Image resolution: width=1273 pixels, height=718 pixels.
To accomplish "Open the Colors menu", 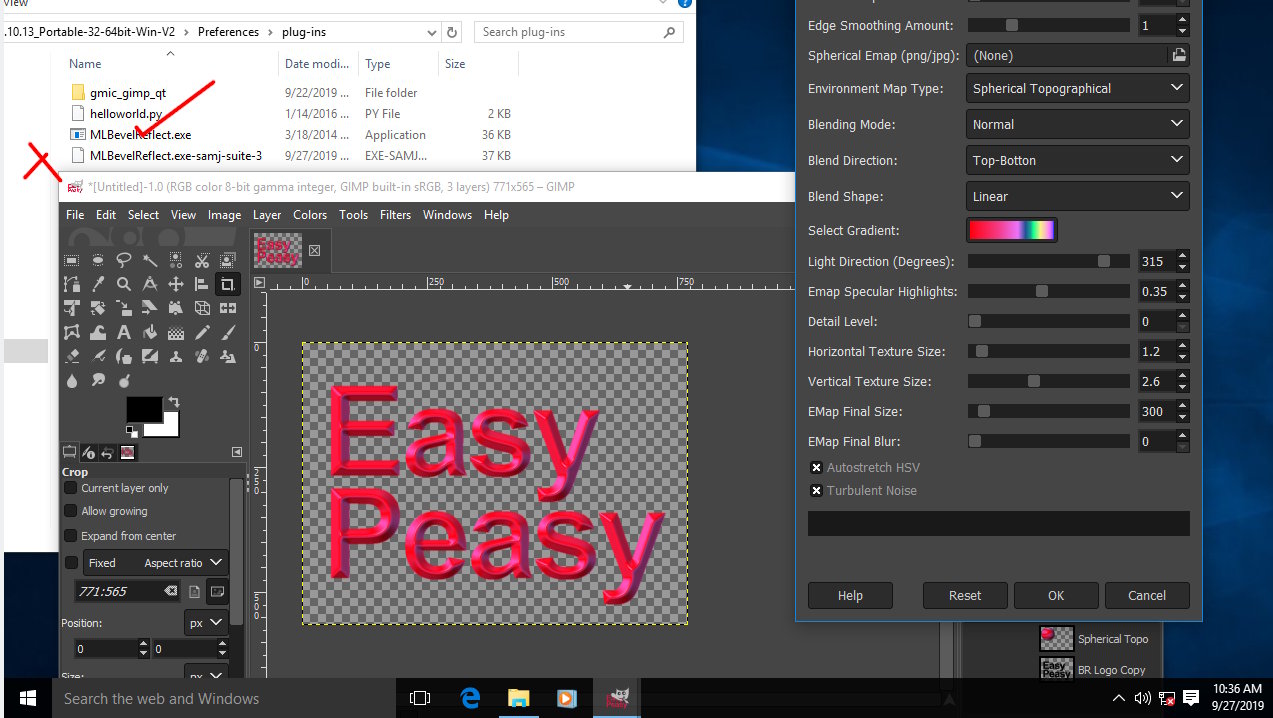I will (x=310, y=215).
